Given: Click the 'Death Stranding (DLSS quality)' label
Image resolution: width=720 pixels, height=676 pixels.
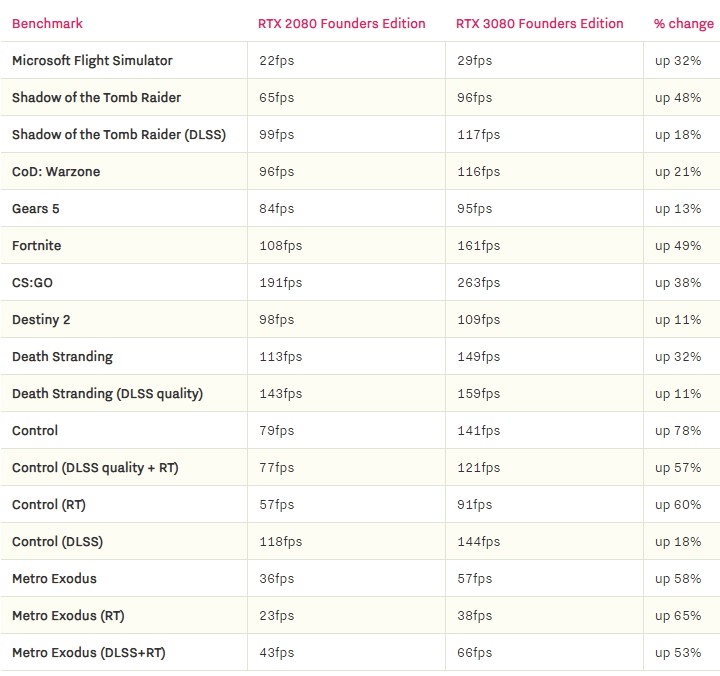Looking at the screenshot, I should (107, 394).
